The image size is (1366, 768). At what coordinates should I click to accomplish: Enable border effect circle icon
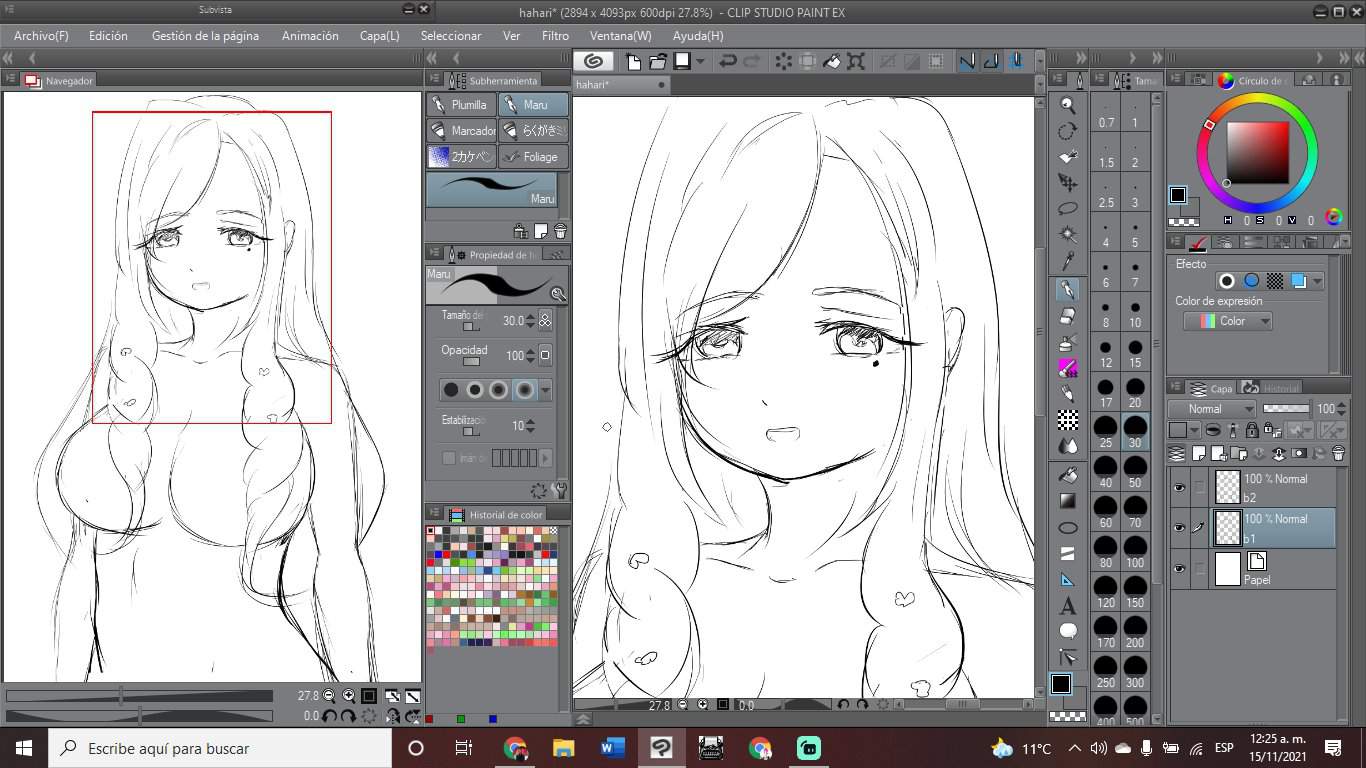tap(1227, 281)
